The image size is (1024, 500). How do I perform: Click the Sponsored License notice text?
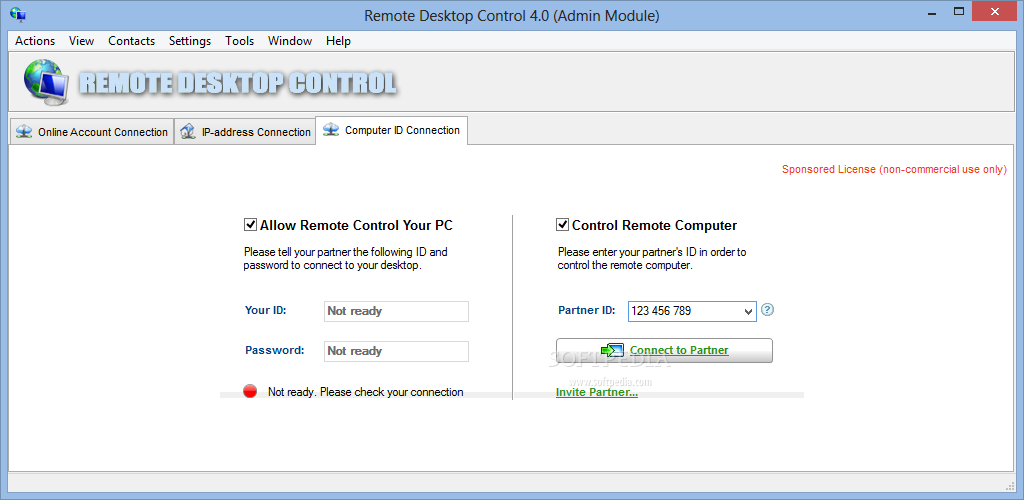pos(894,169)
